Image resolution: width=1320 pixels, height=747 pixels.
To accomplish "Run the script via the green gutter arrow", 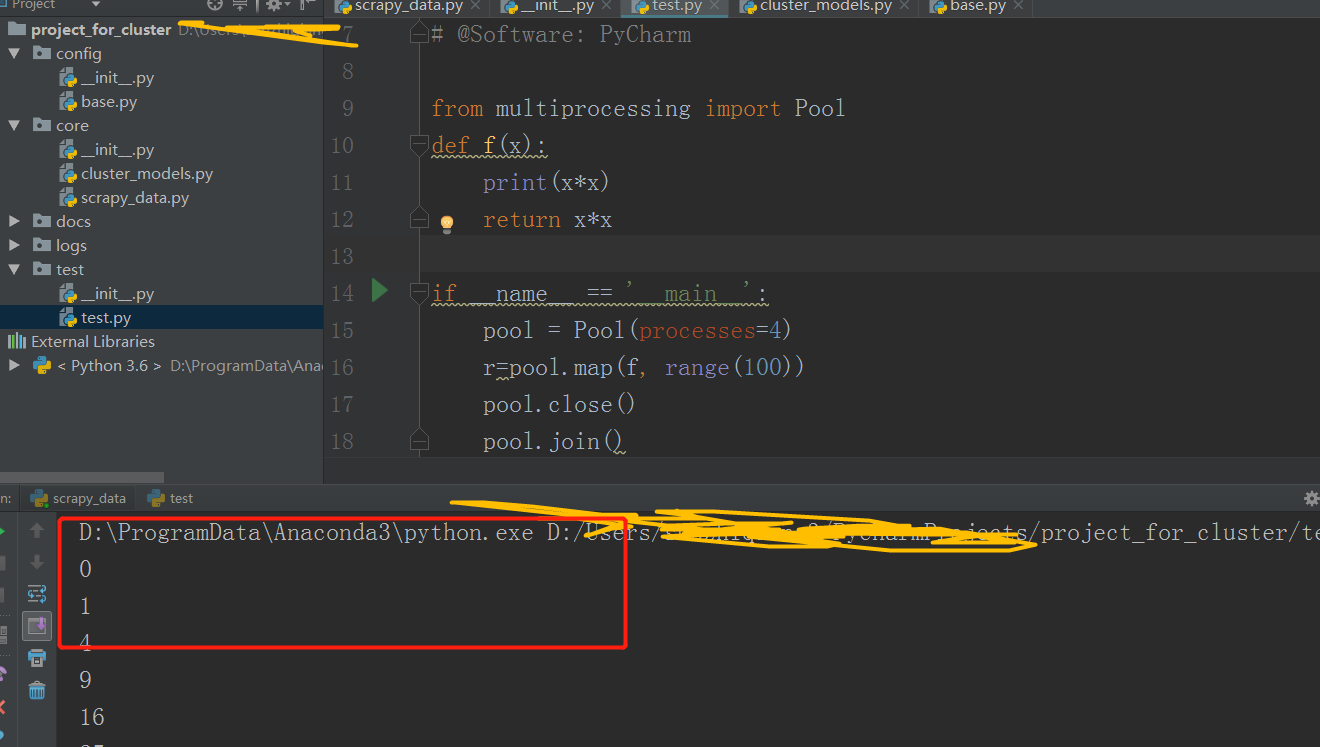I will click(x=379, y=290).
